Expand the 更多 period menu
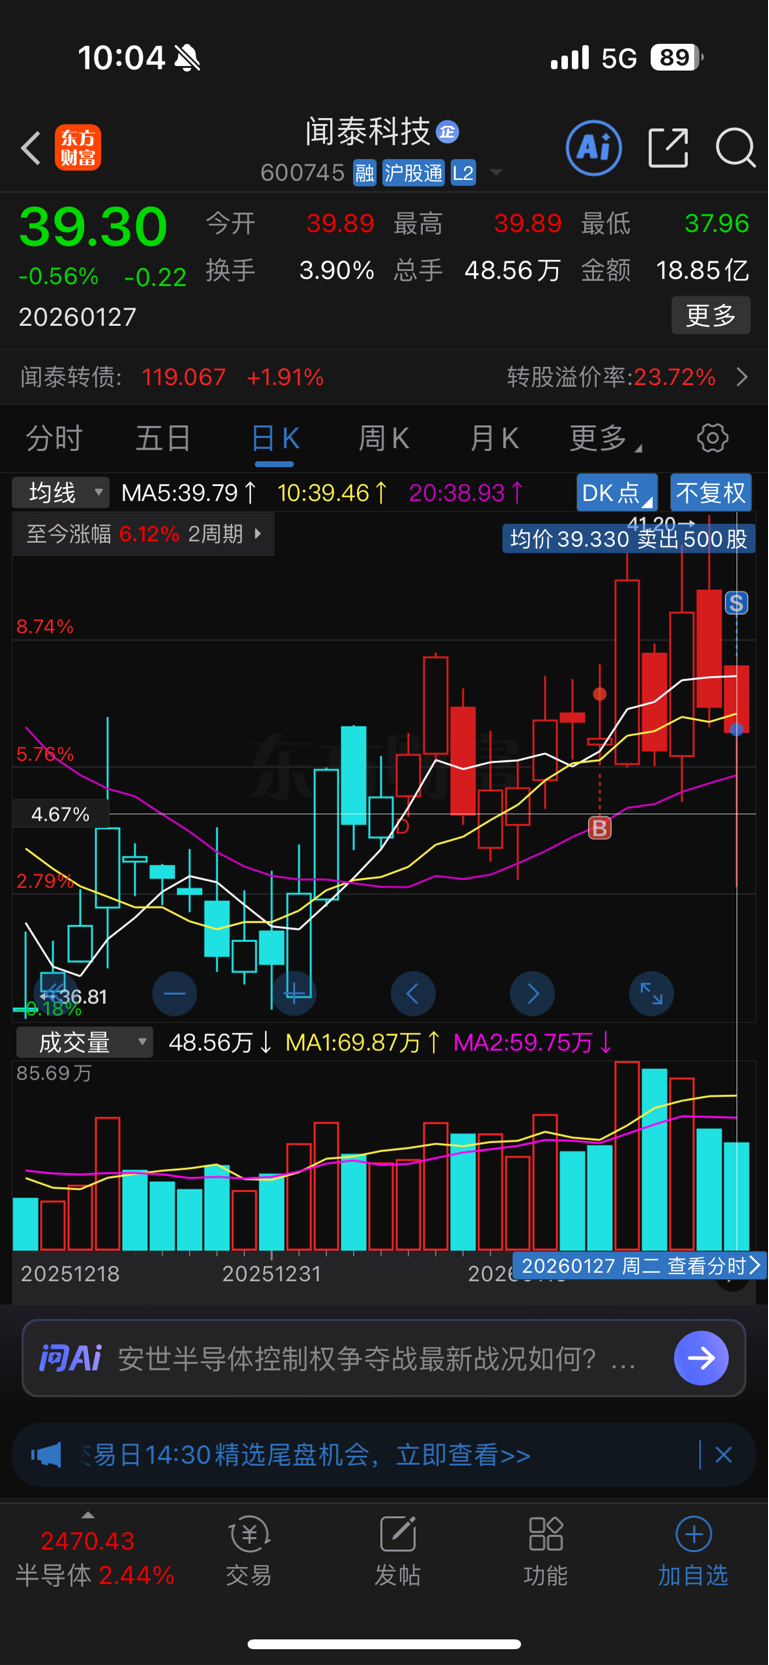The width and height of the screenshot is (769, 1665). [606, 438]
